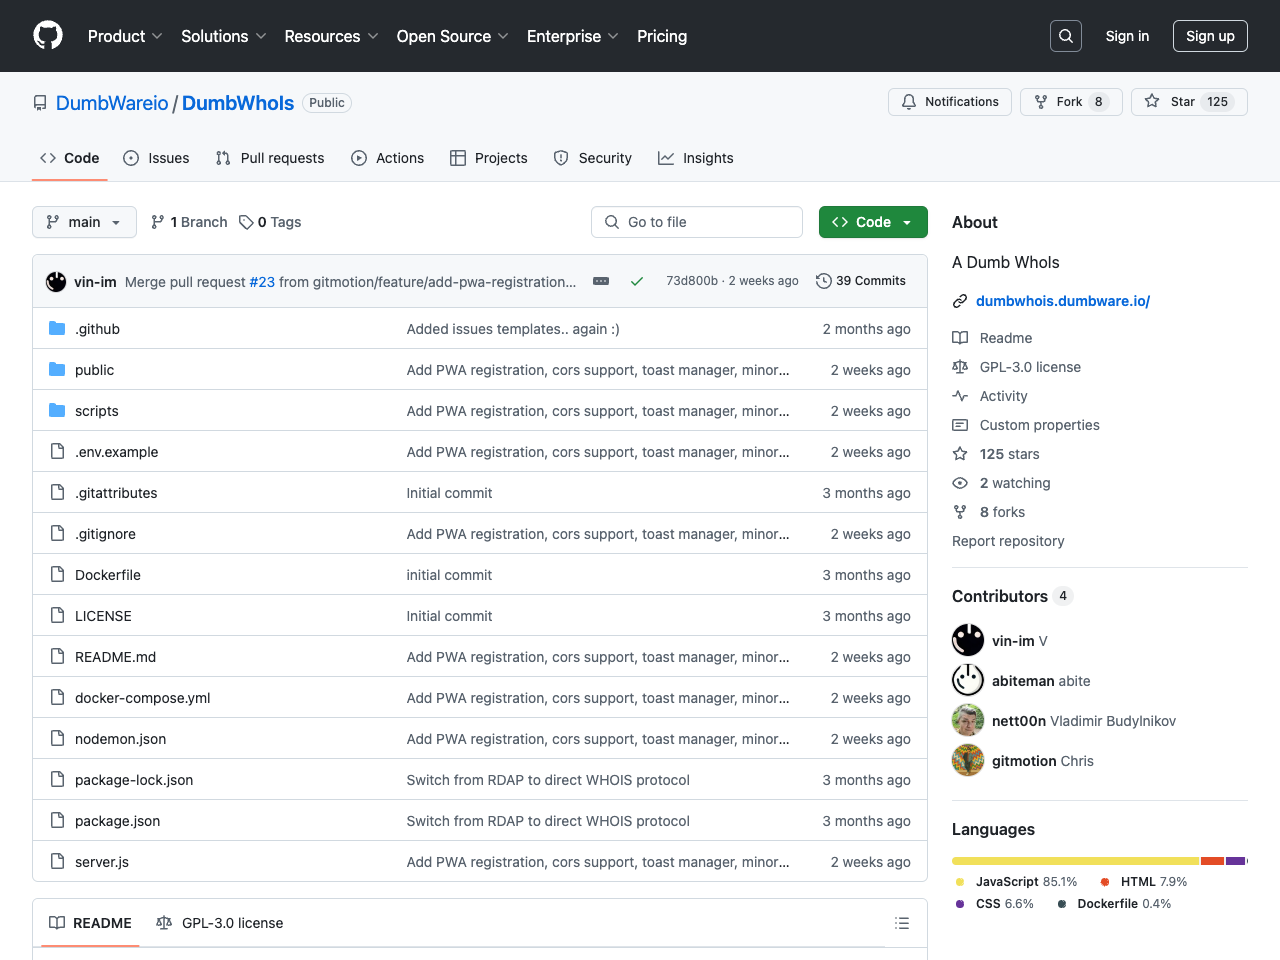Click the GitHub logo icon
The image size is (1280, 960).
point(48,36)
